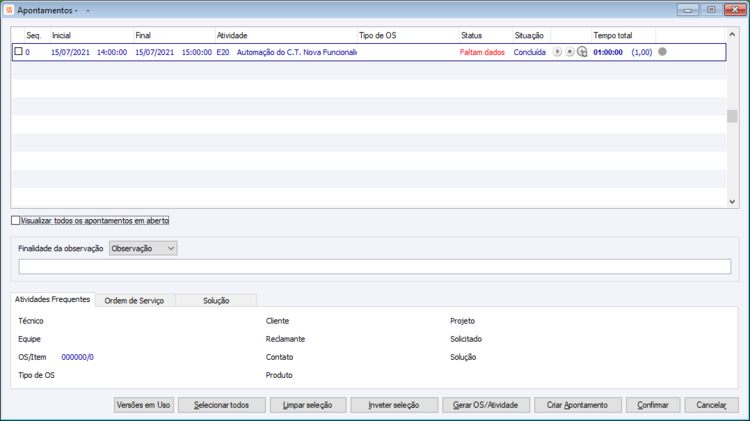Click the Situação column header
750x421 pixels.
point(532,35)
